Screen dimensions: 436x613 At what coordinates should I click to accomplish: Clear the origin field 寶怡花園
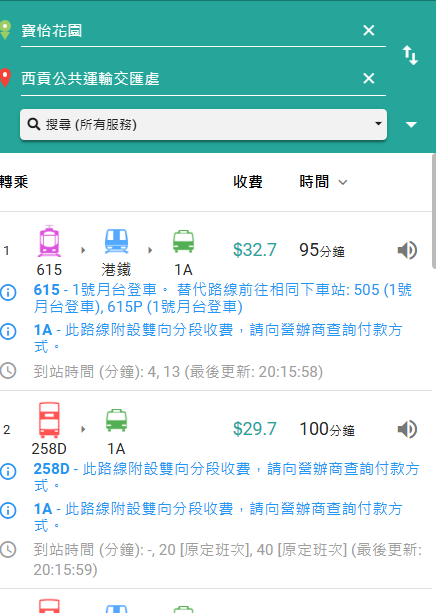coord(368,30)
